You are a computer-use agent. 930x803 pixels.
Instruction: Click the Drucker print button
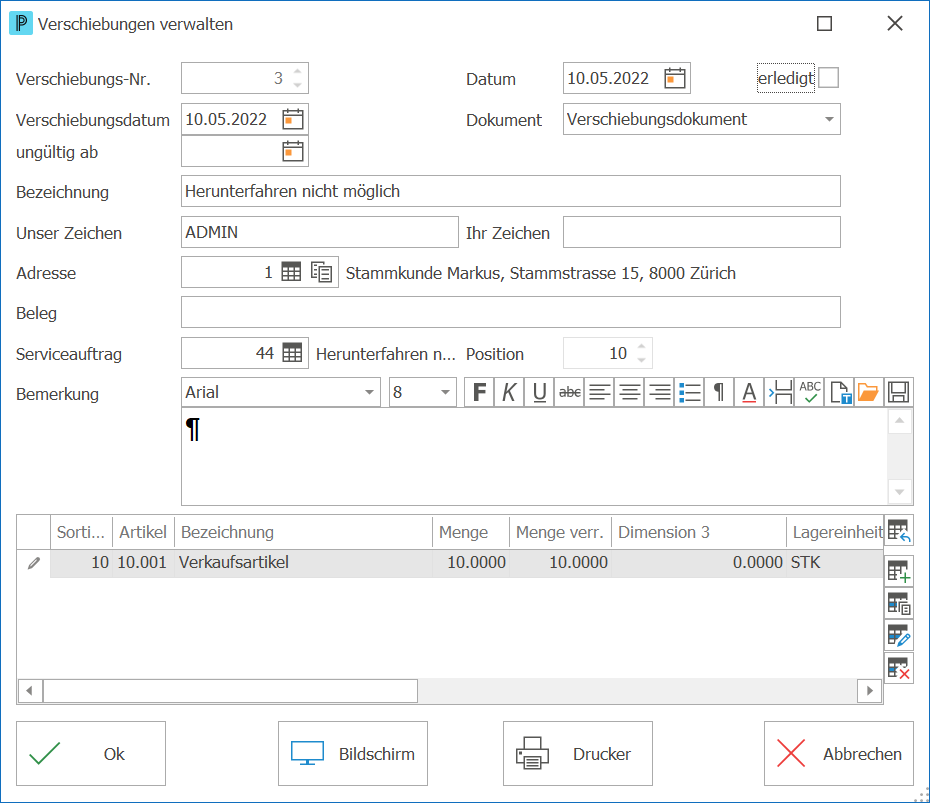coord(578,754)
